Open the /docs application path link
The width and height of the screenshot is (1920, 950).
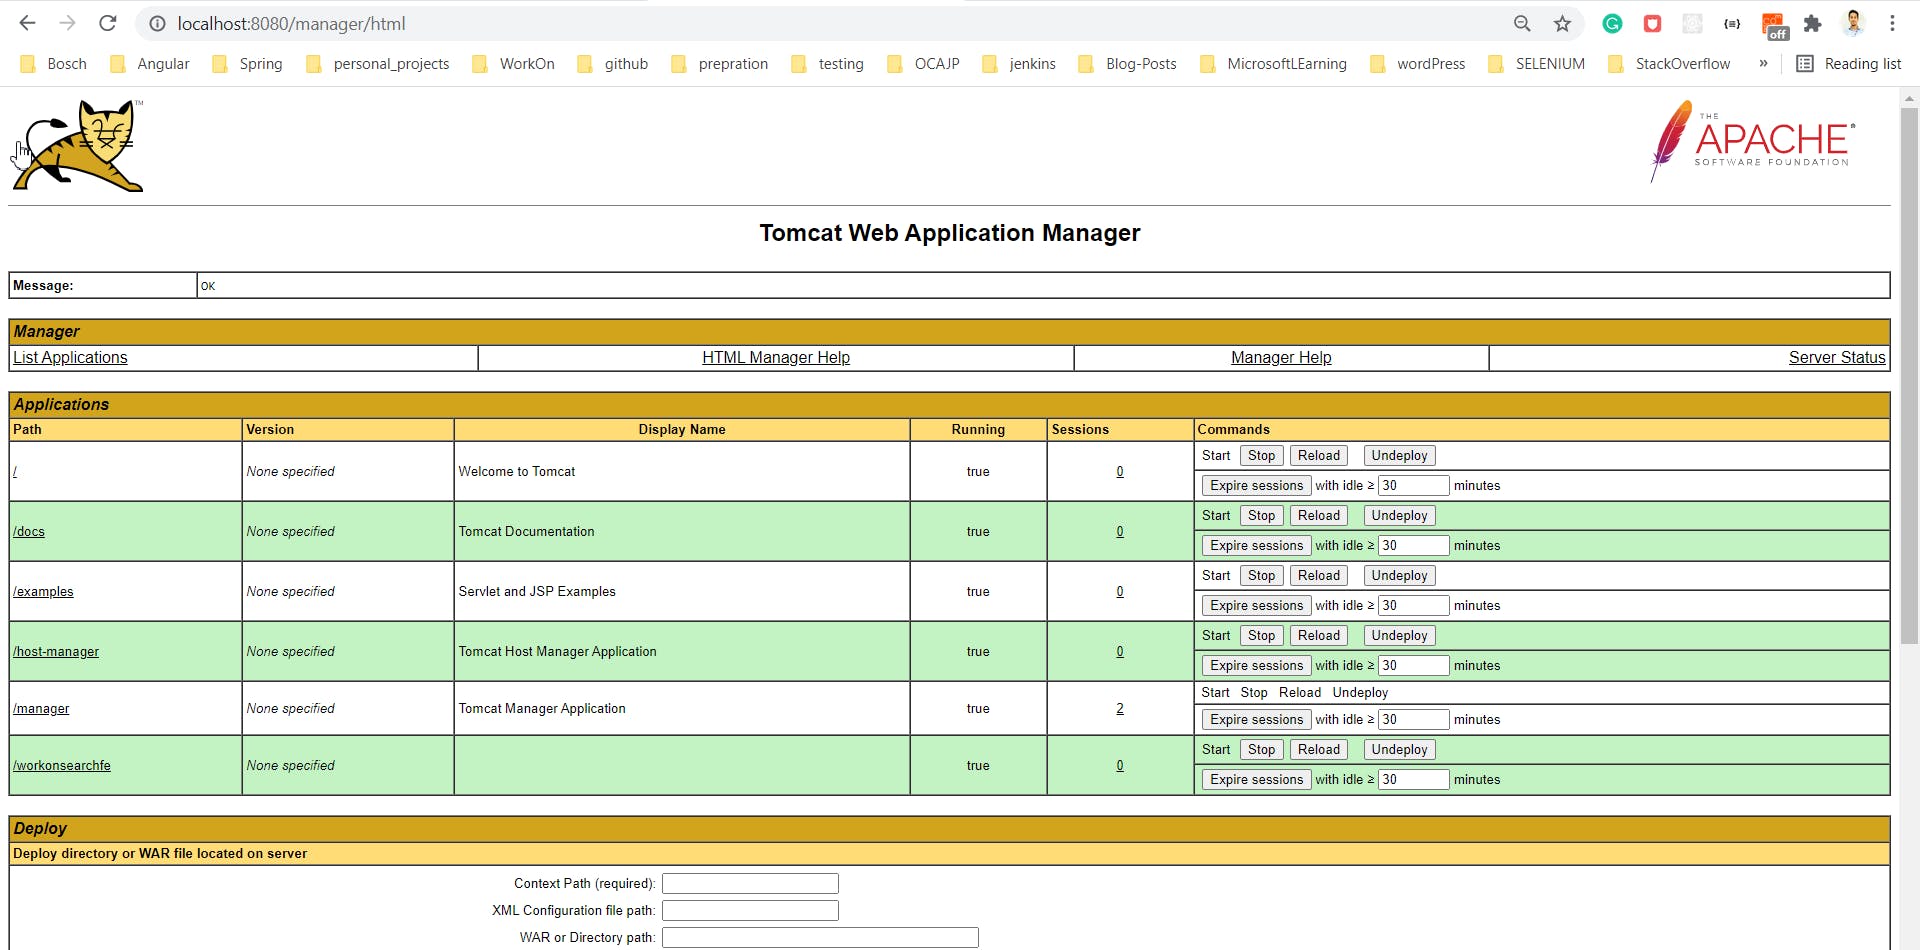tap(29, 531)
